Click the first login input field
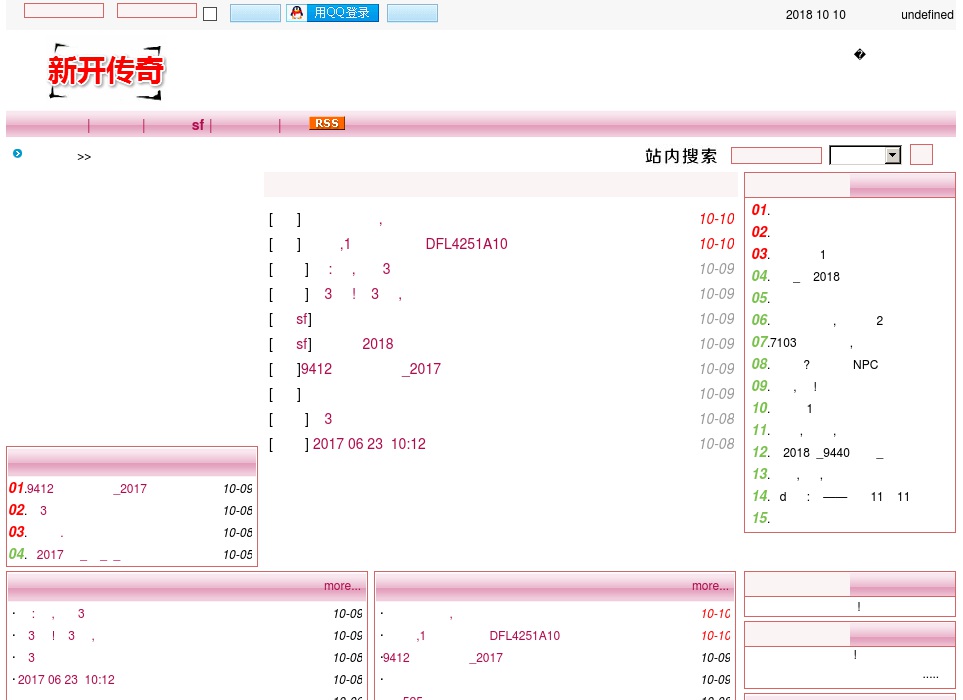Image resolution: width=963 pixels, height=700 pixels. coord(64,11)
